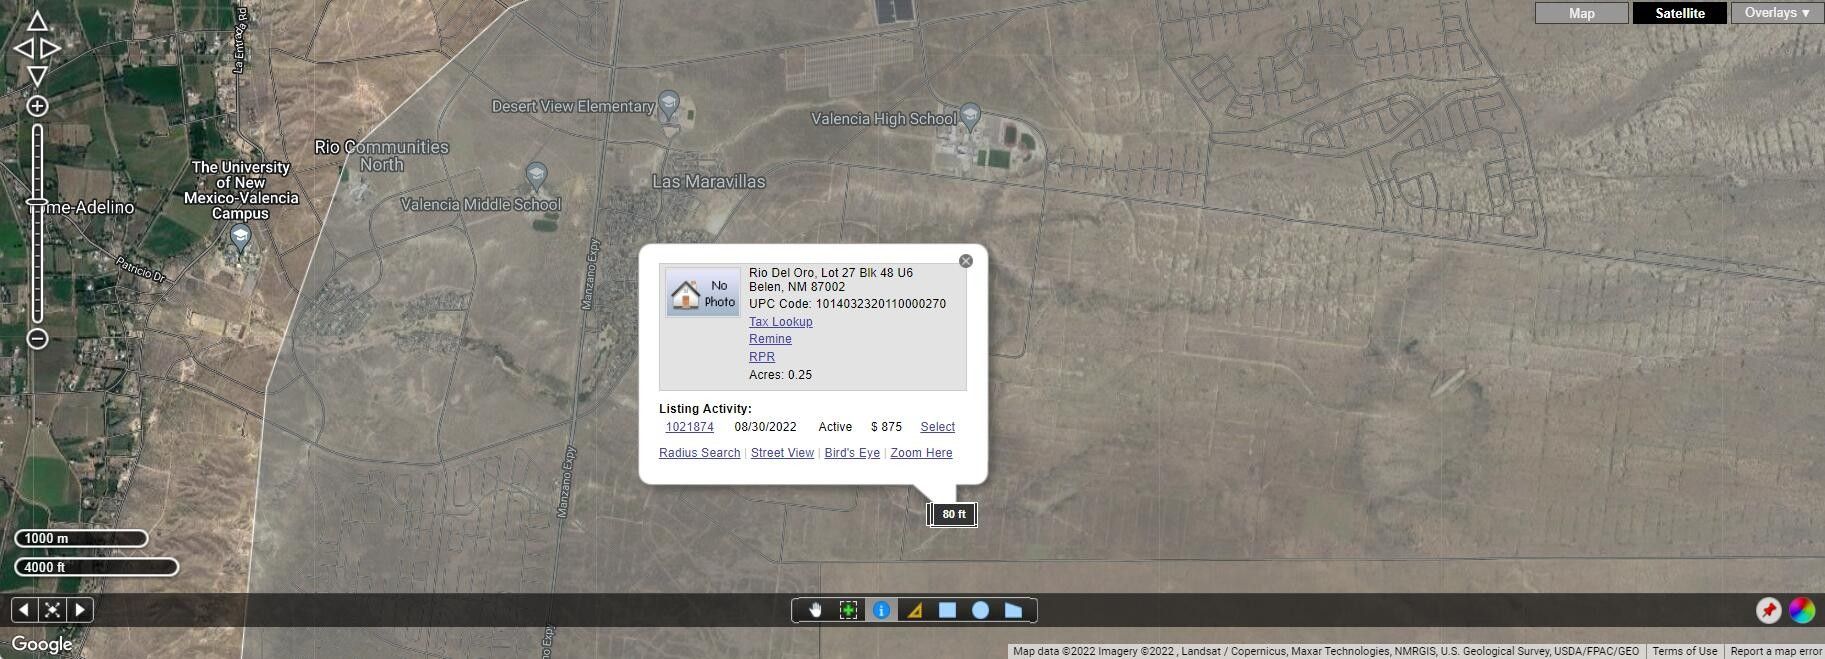The width and height of the screenshot is (1825, 659).
Task: Open Street View from popup
Action: (x=782, y=453)
